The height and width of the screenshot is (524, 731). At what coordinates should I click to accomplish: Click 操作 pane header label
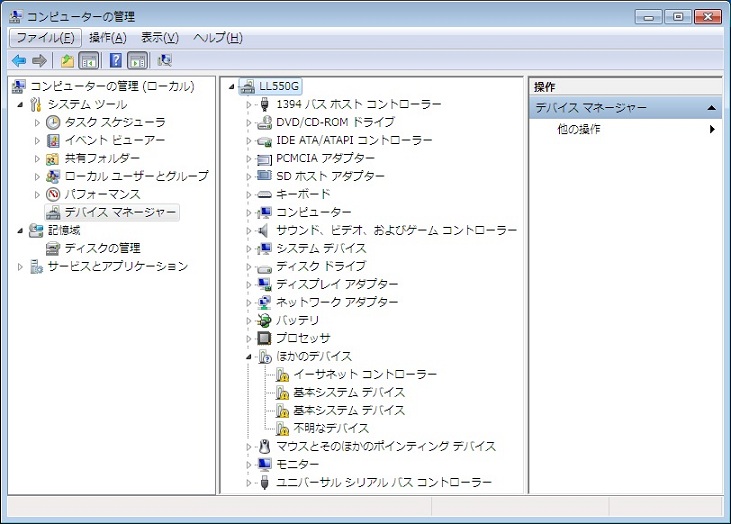point(545,87)
